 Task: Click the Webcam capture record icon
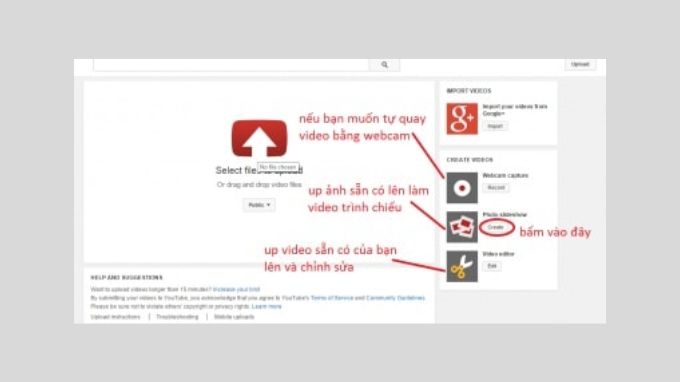[x=462, y=188]
